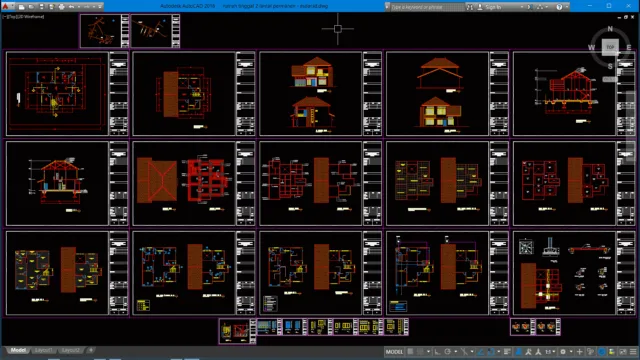Open the Workspace Switching dropdown arrow
Image resolution: width=640 pixels, height=360 pixels.
pos(571,352)
